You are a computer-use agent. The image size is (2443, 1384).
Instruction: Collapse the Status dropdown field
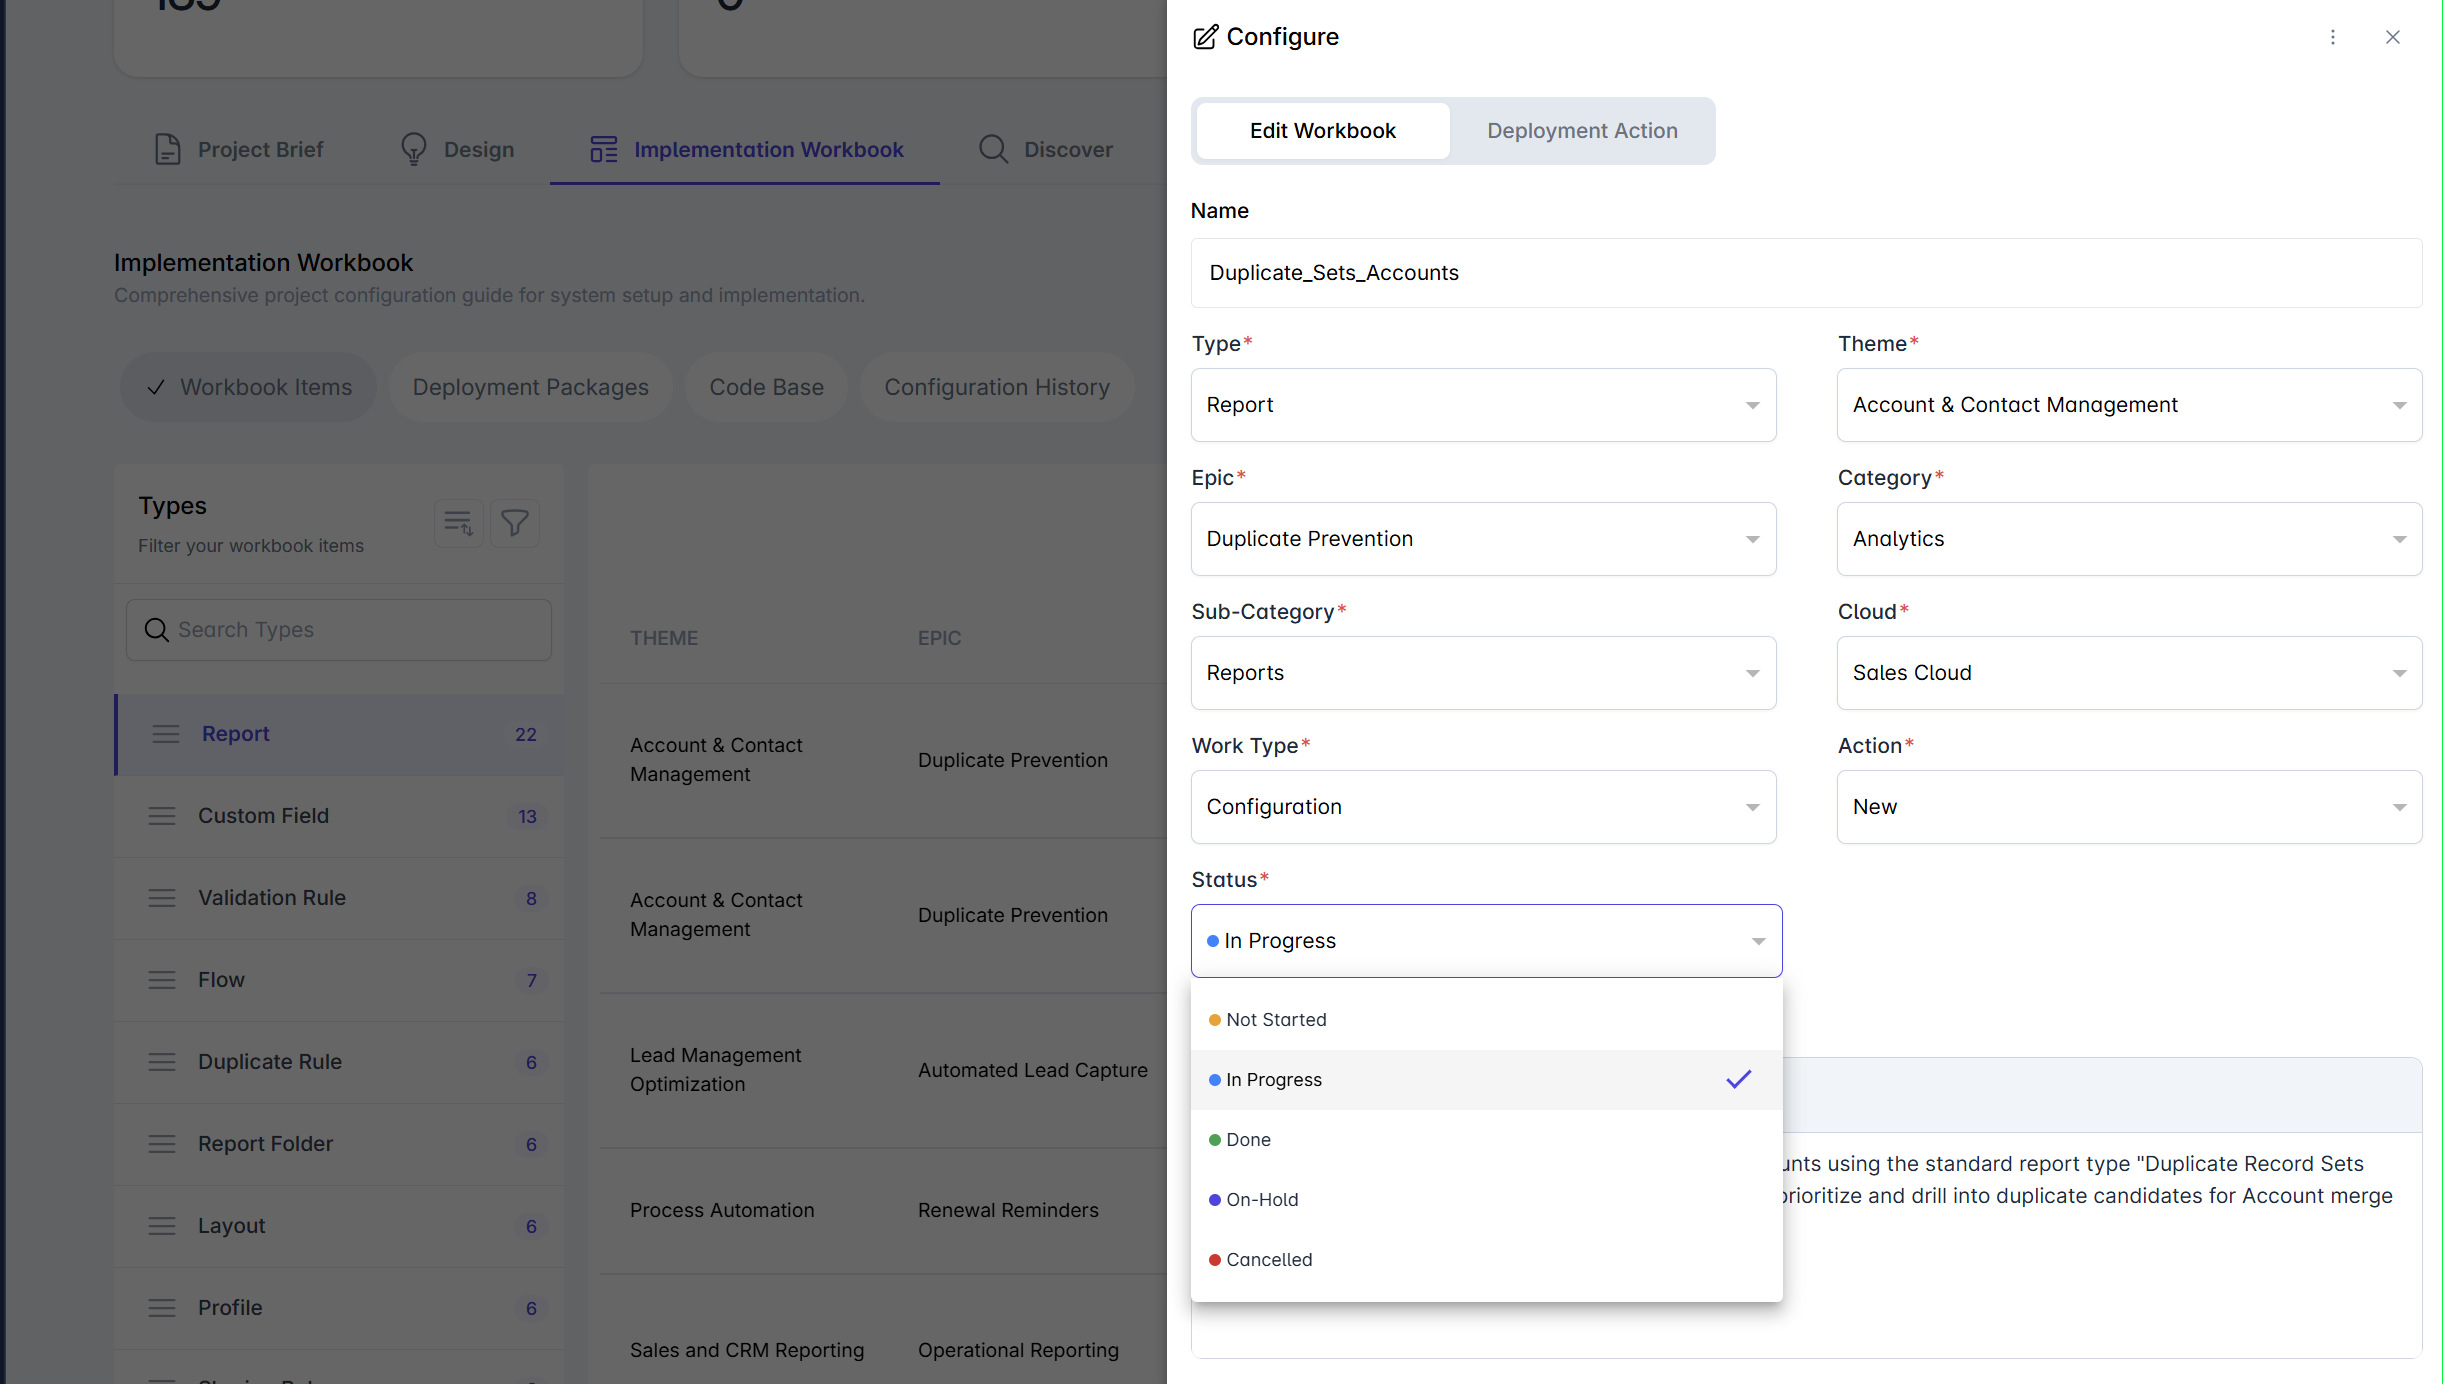coord(1486,941)
